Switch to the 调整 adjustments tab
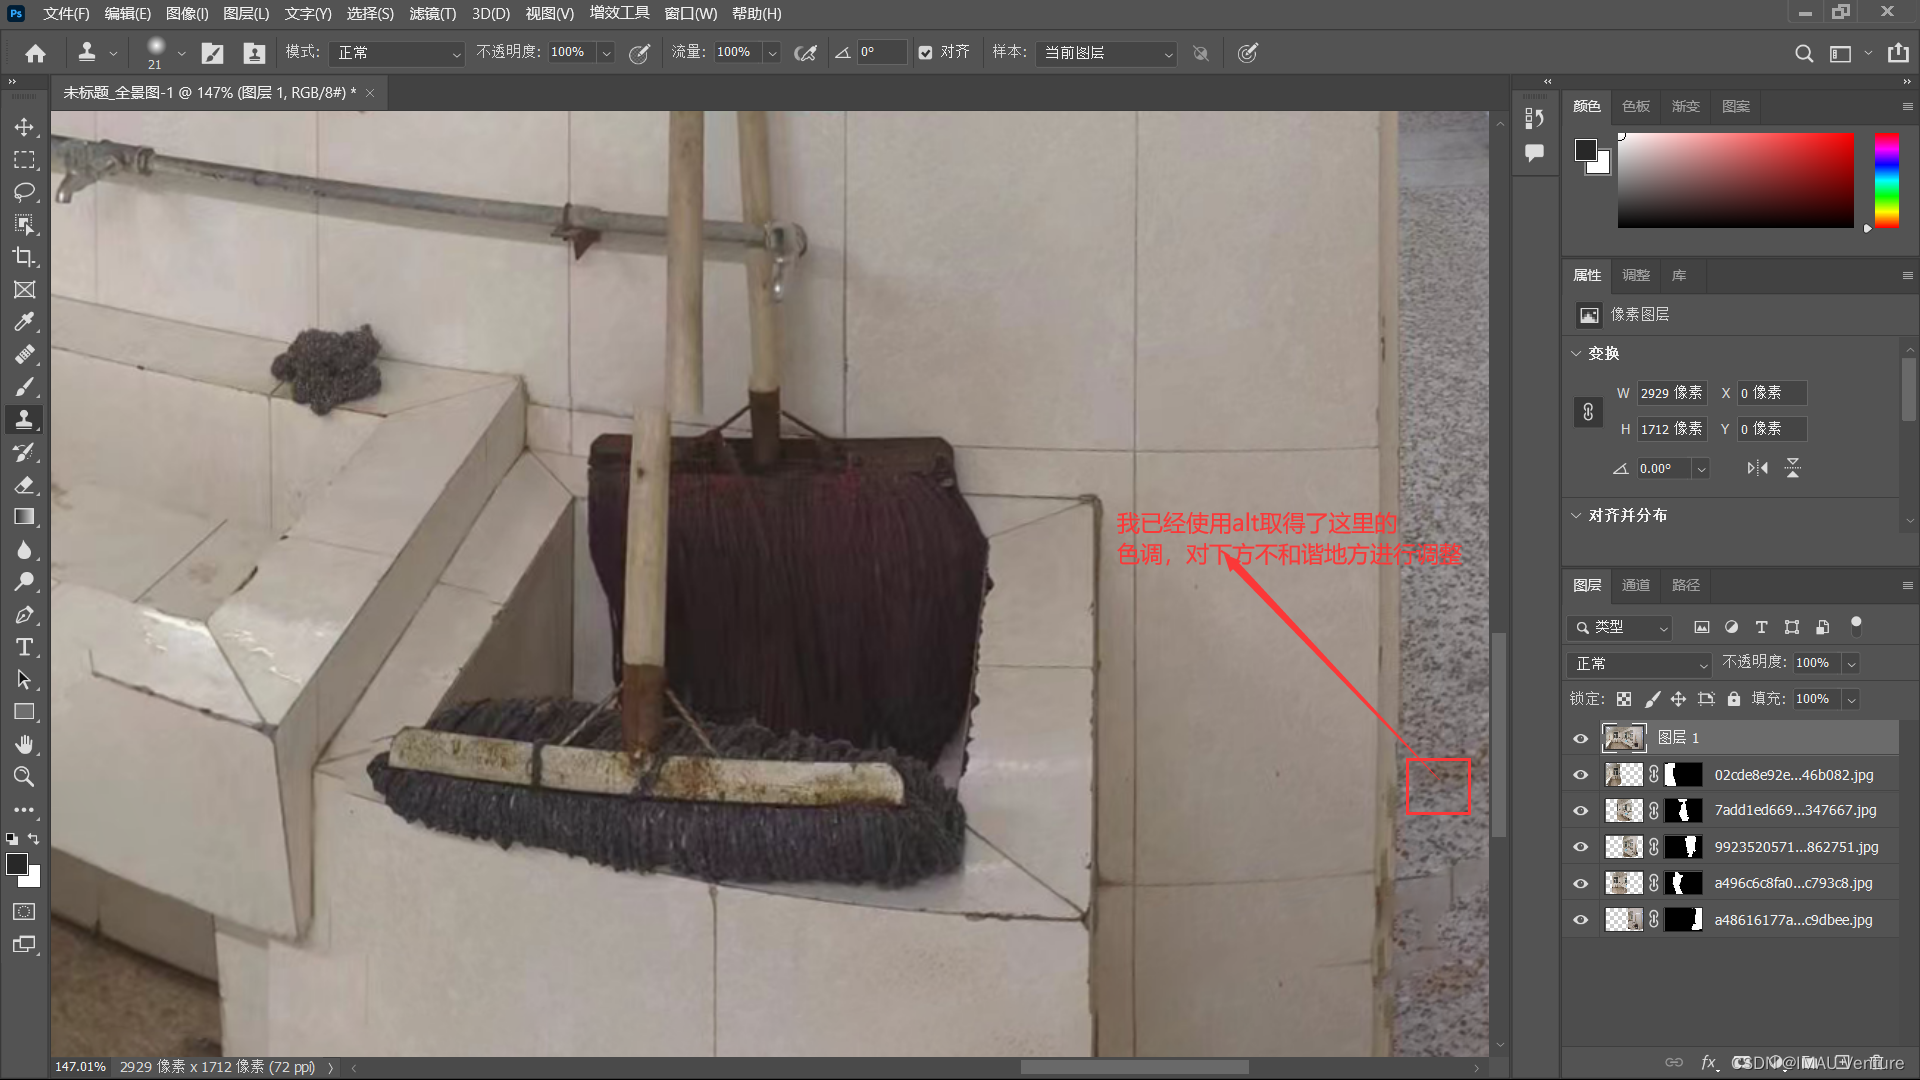This screenshot has height=1080, width=1920. point(1636,275)
